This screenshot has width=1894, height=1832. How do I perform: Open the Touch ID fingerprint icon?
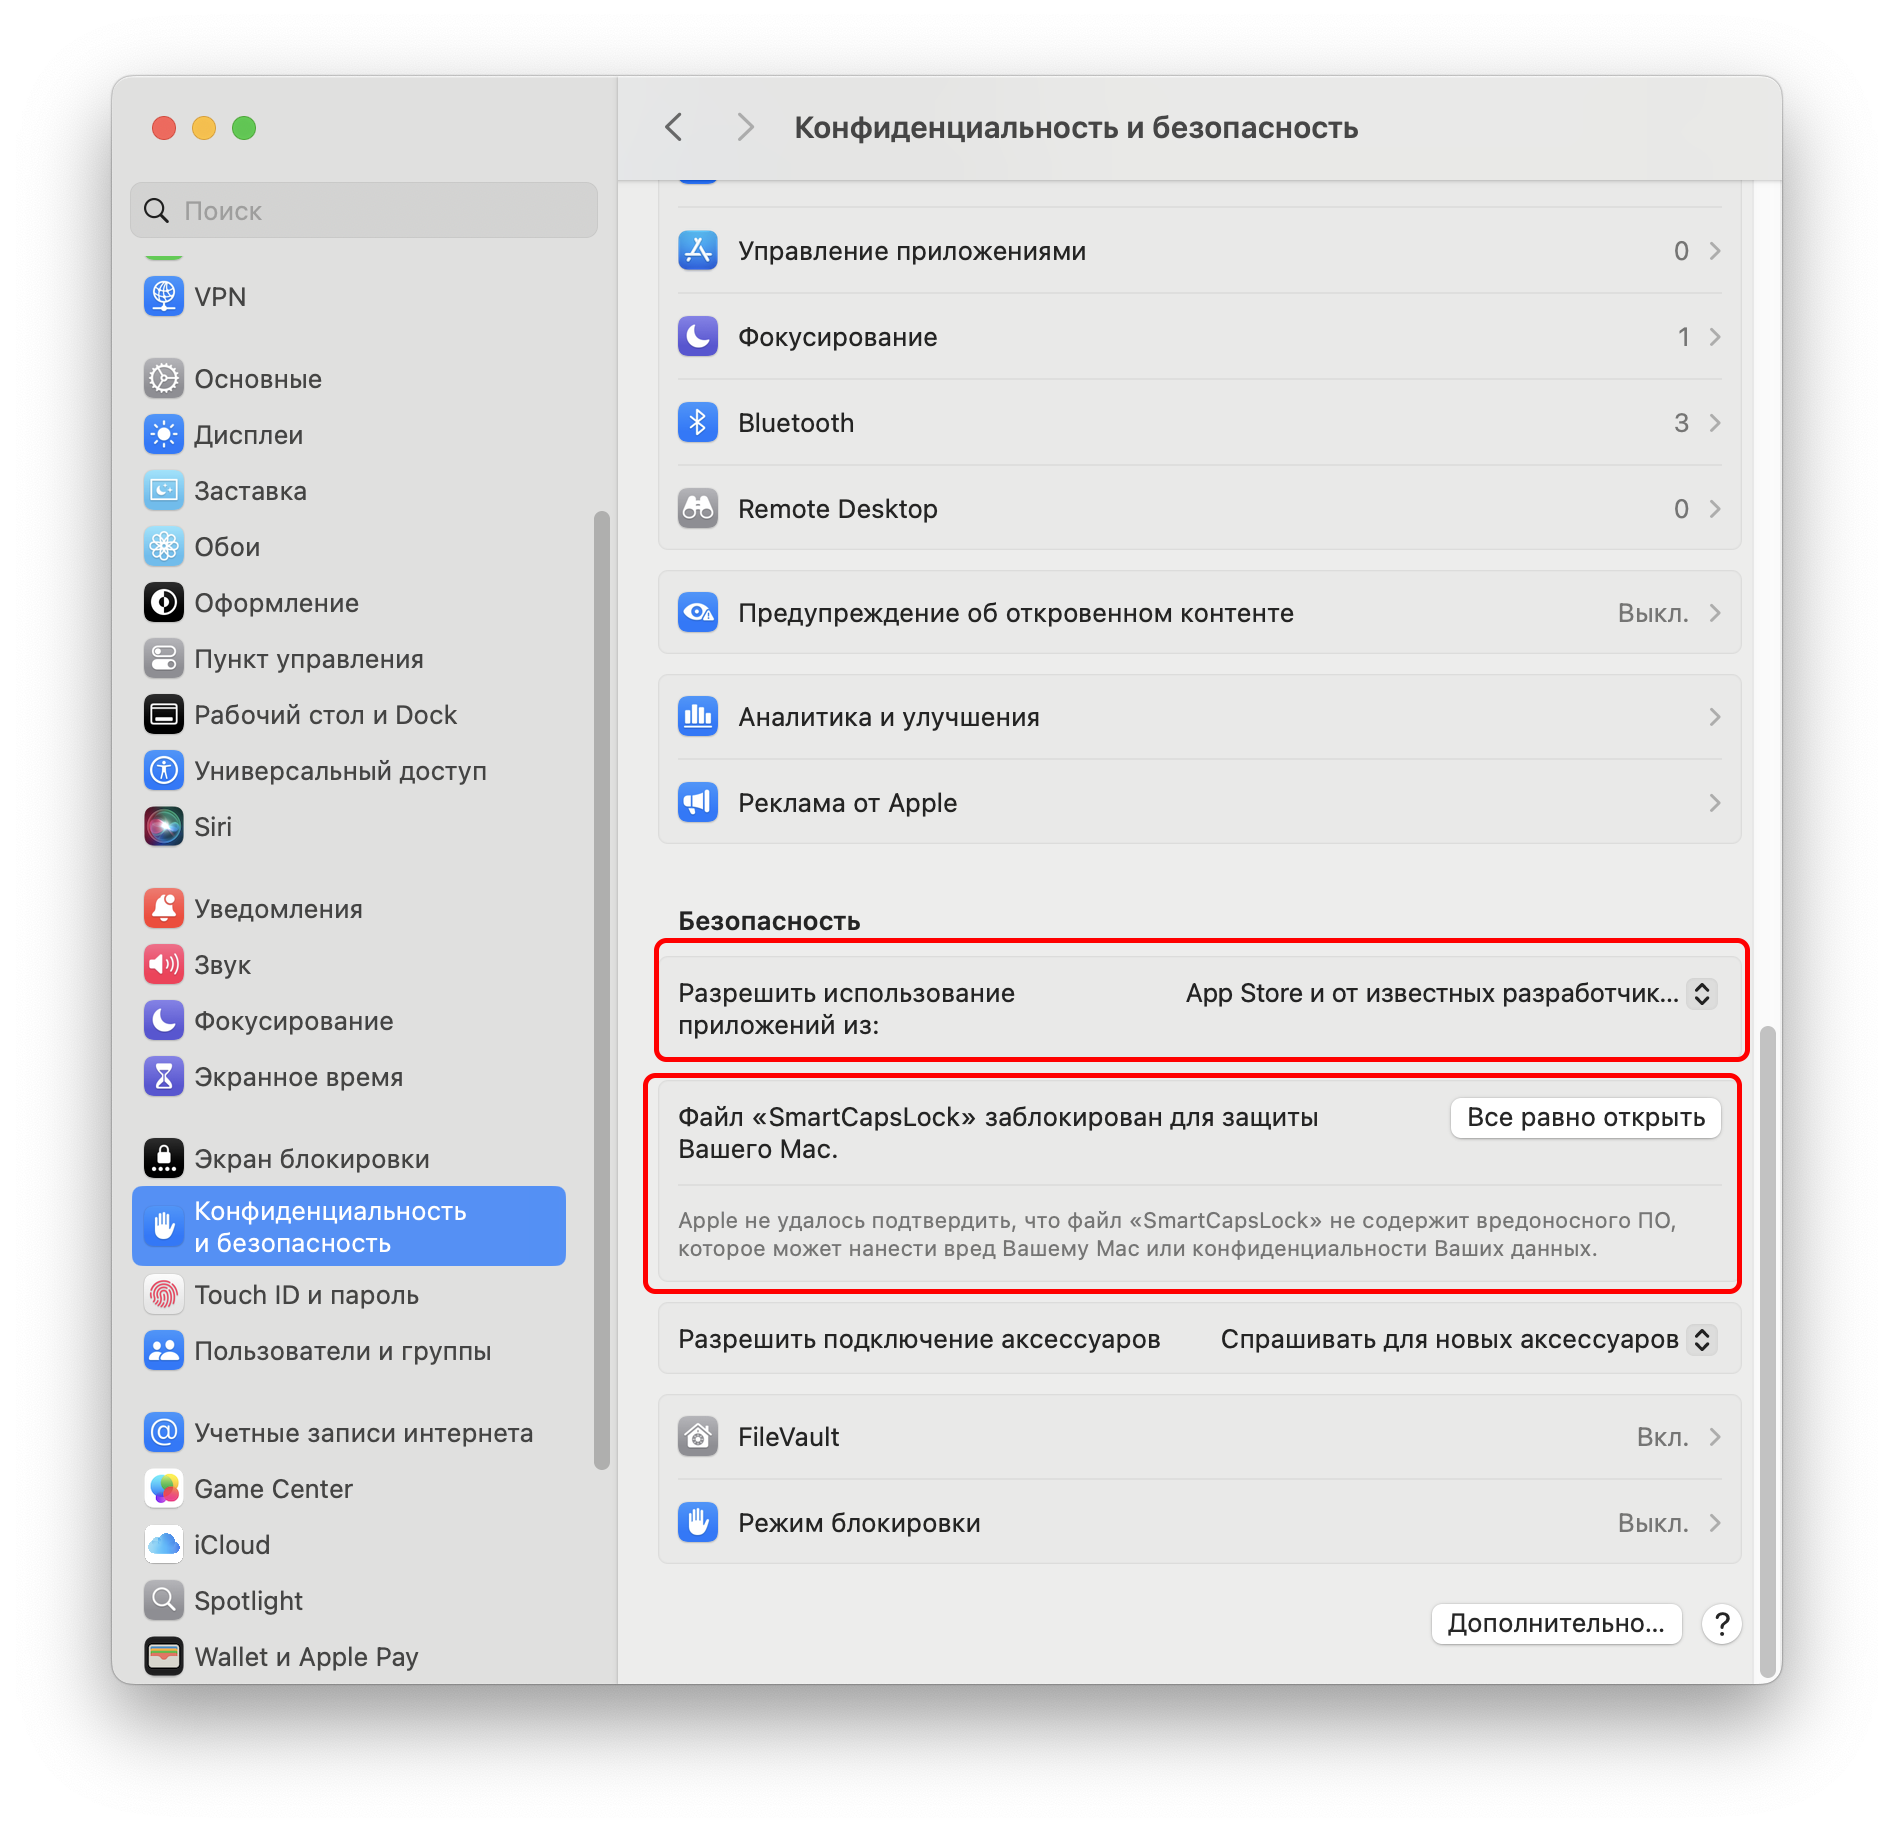[163, 1294]
